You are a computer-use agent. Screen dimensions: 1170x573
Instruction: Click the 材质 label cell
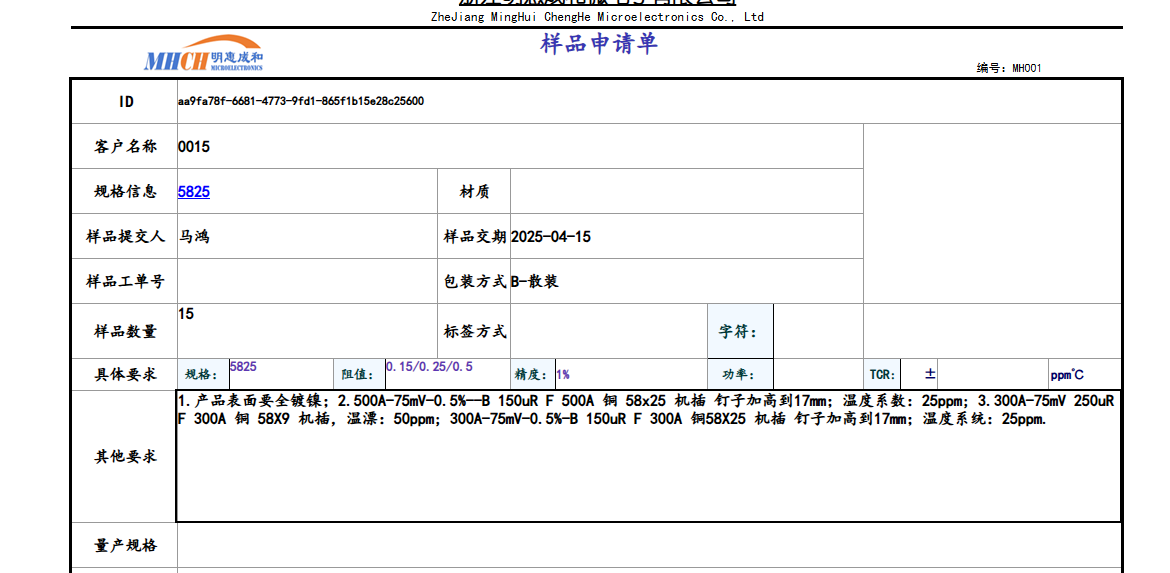474,192
